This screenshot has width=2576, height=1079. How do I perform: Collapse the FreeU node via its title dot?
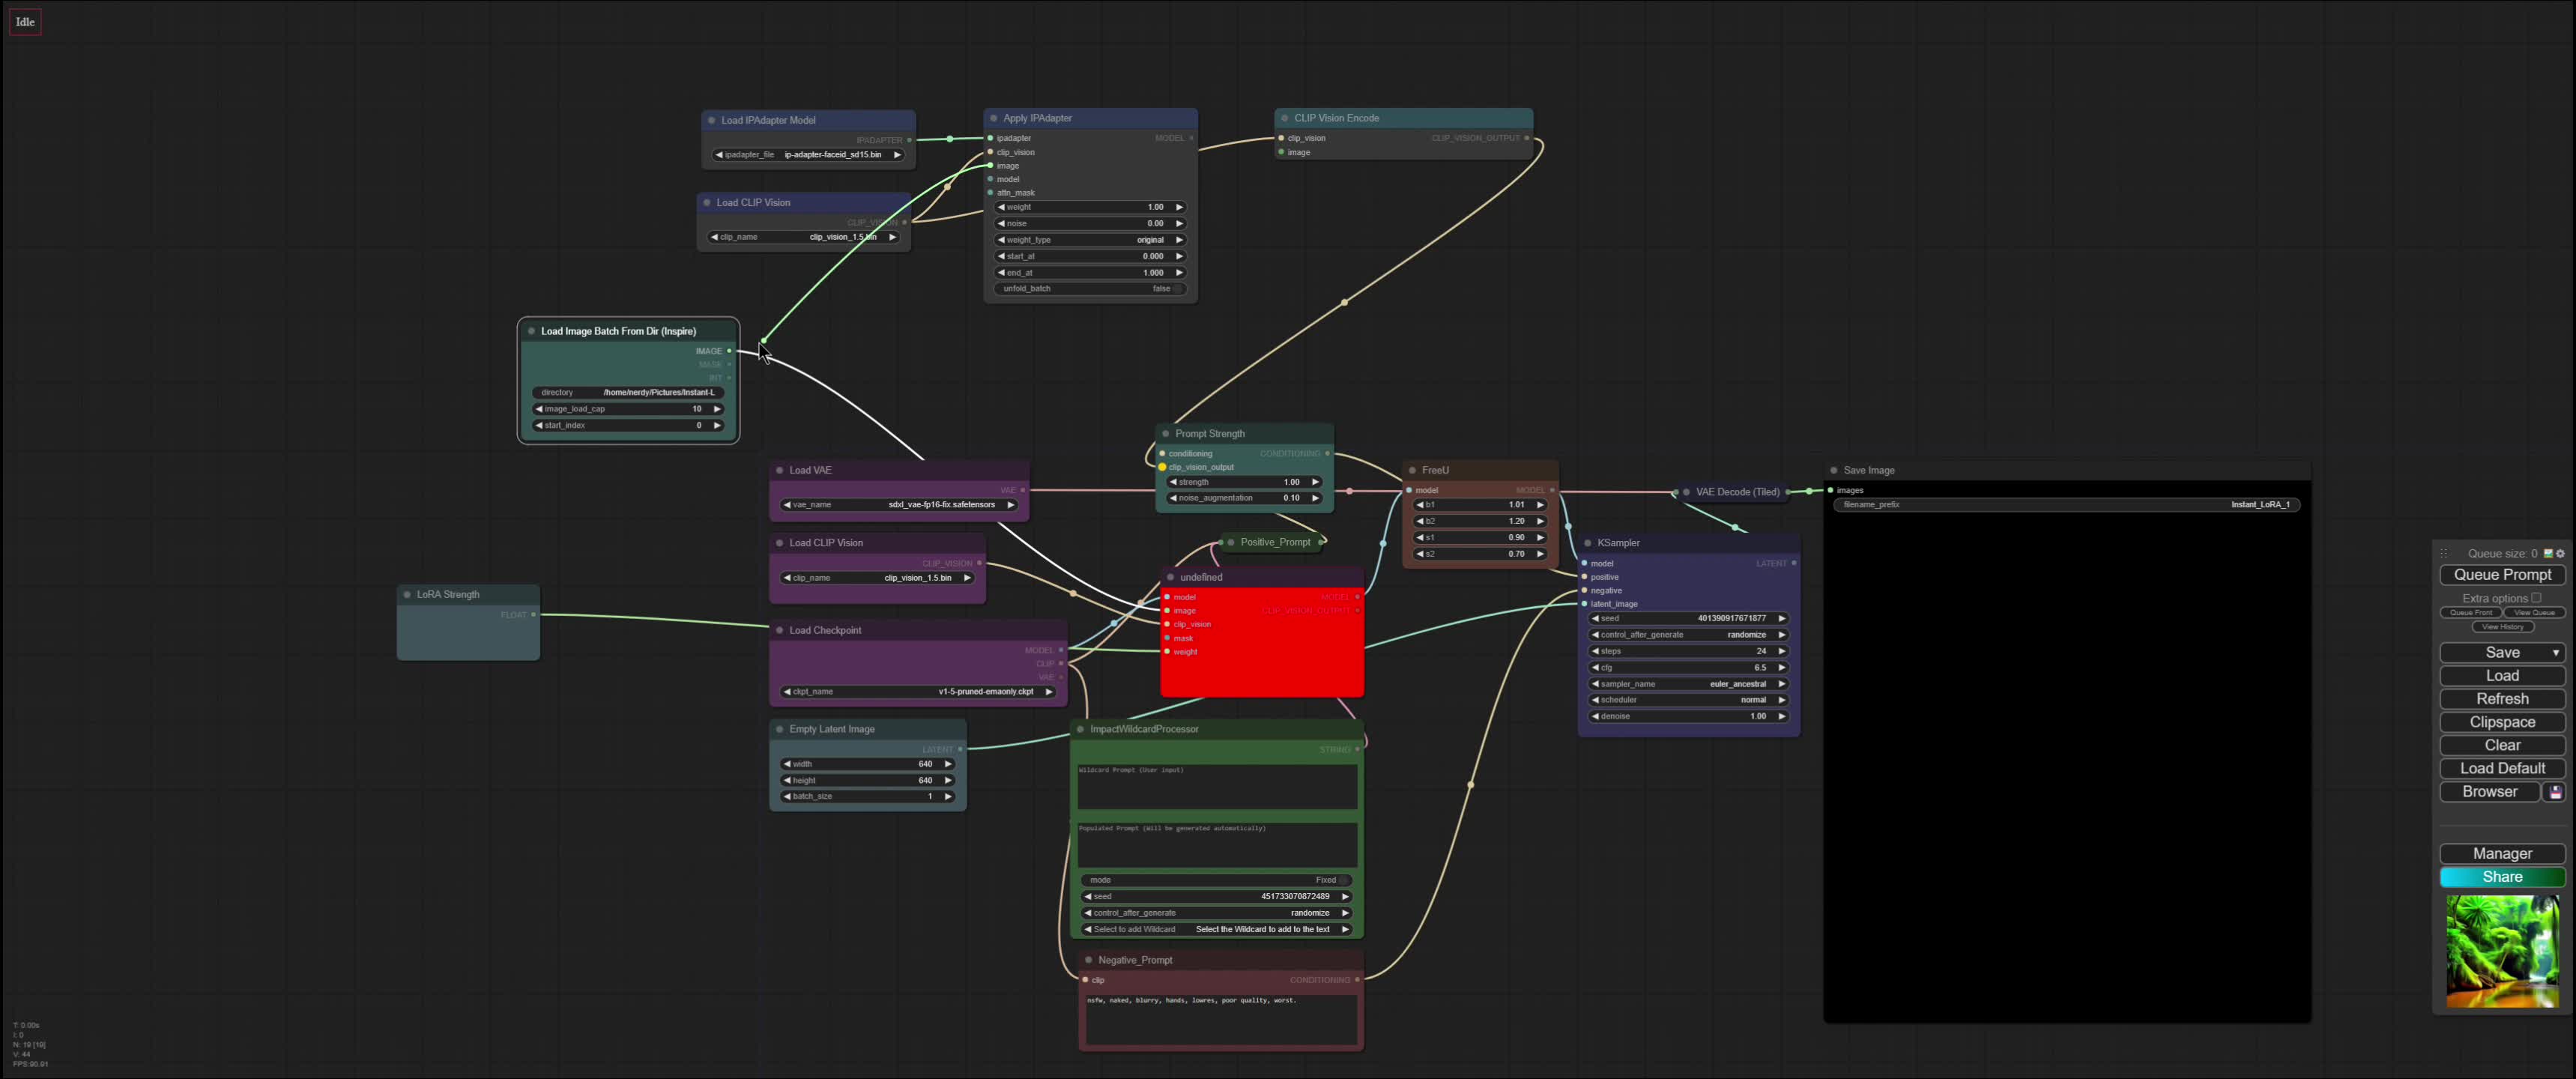coord(1410,469)
